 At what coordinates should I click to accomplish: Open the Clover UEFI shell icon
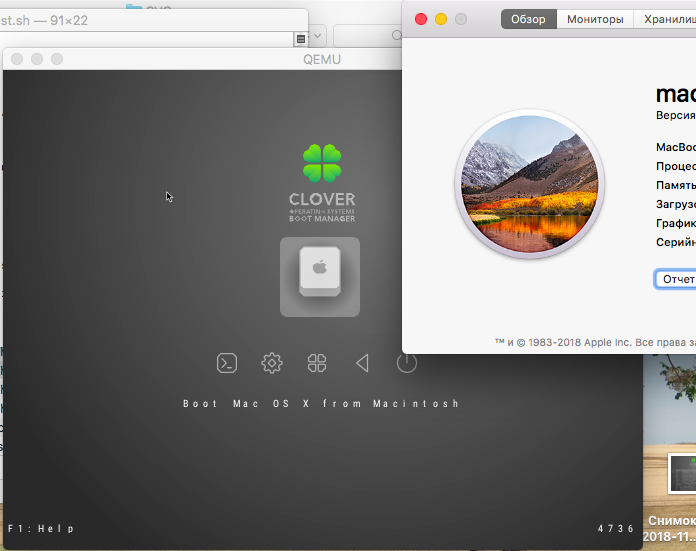pos(227,363)
